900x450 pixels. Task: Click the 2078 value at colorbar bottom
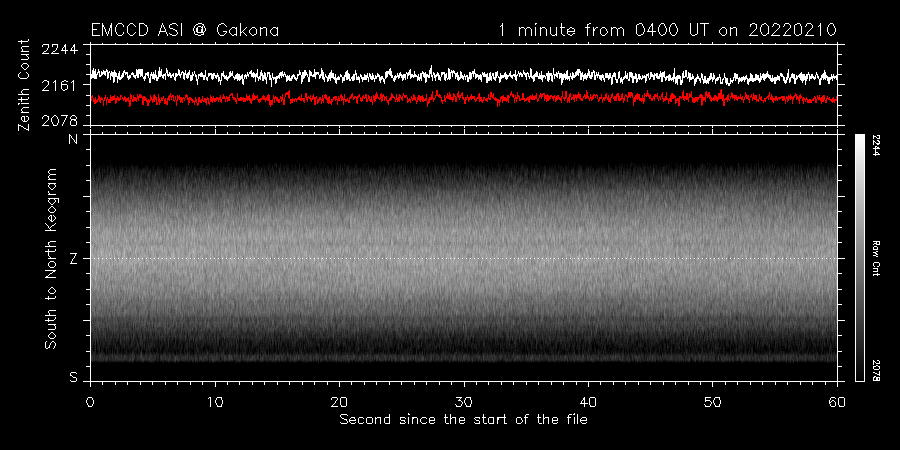click(x=876, y=370)
